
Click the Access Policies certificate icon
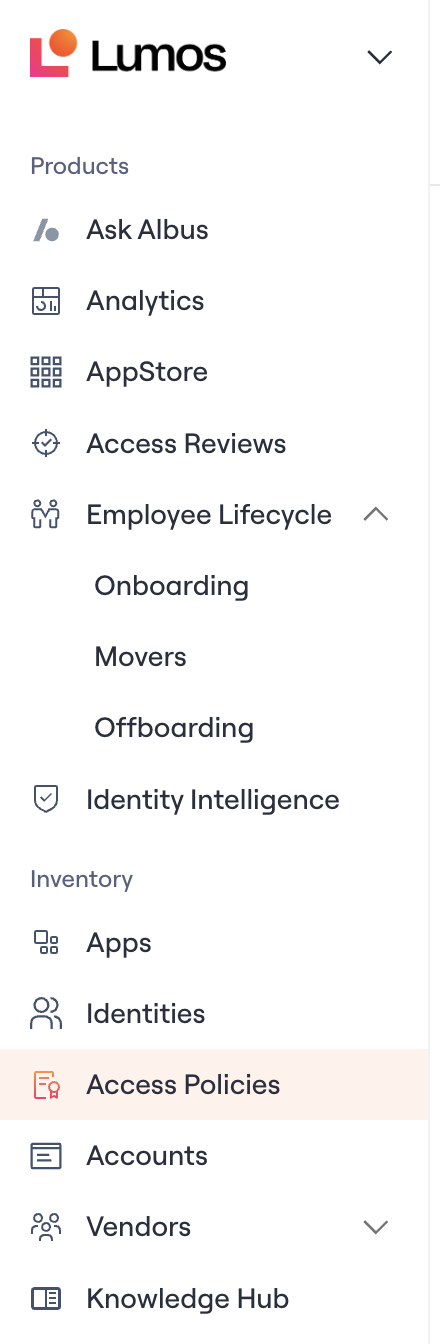[46, 1085]
